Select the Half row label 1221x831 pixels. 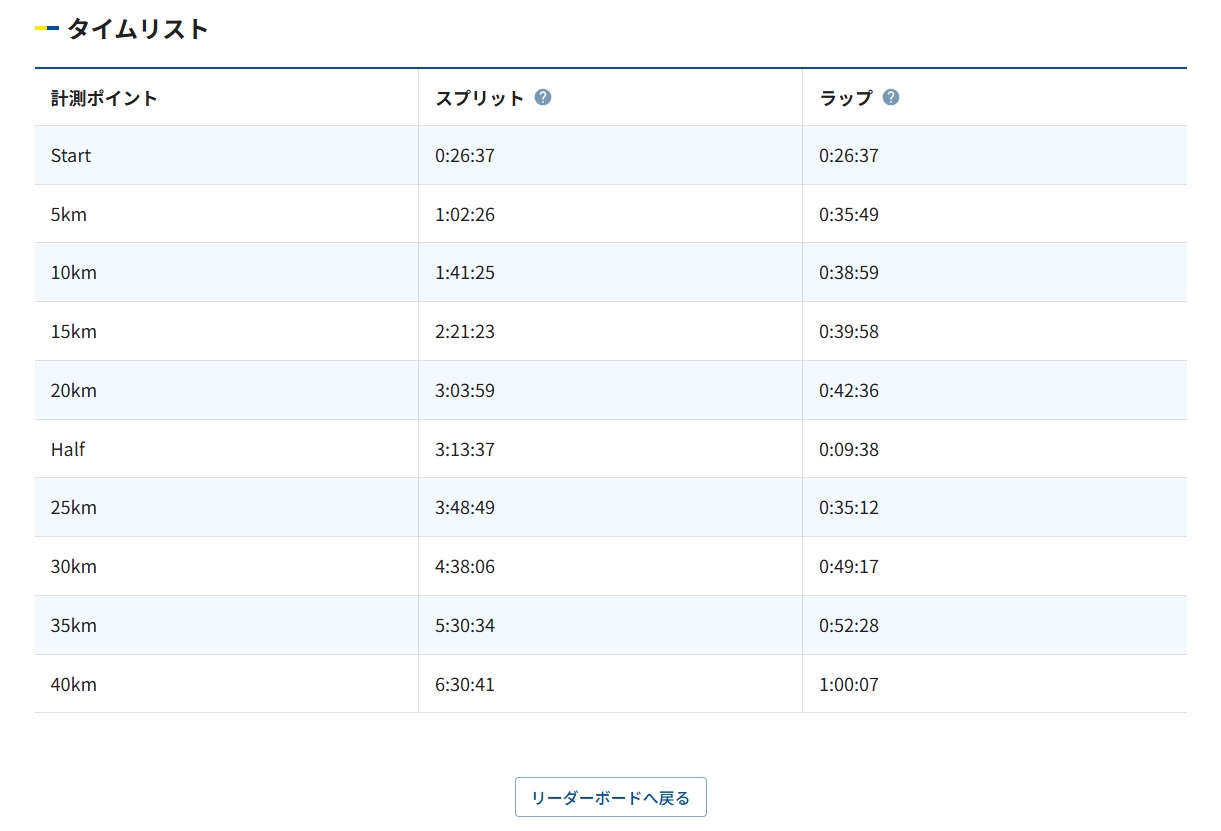[x=68, y=450]
